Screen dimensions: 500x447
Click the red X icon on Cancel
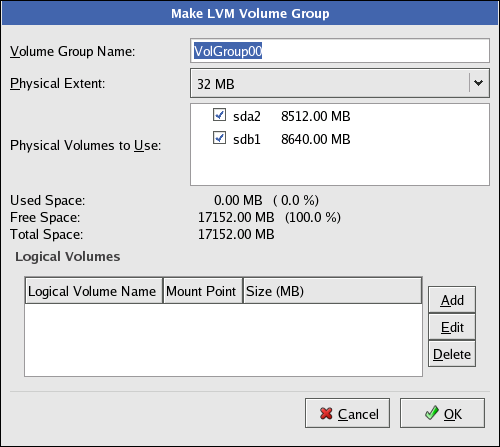[326, 414]
